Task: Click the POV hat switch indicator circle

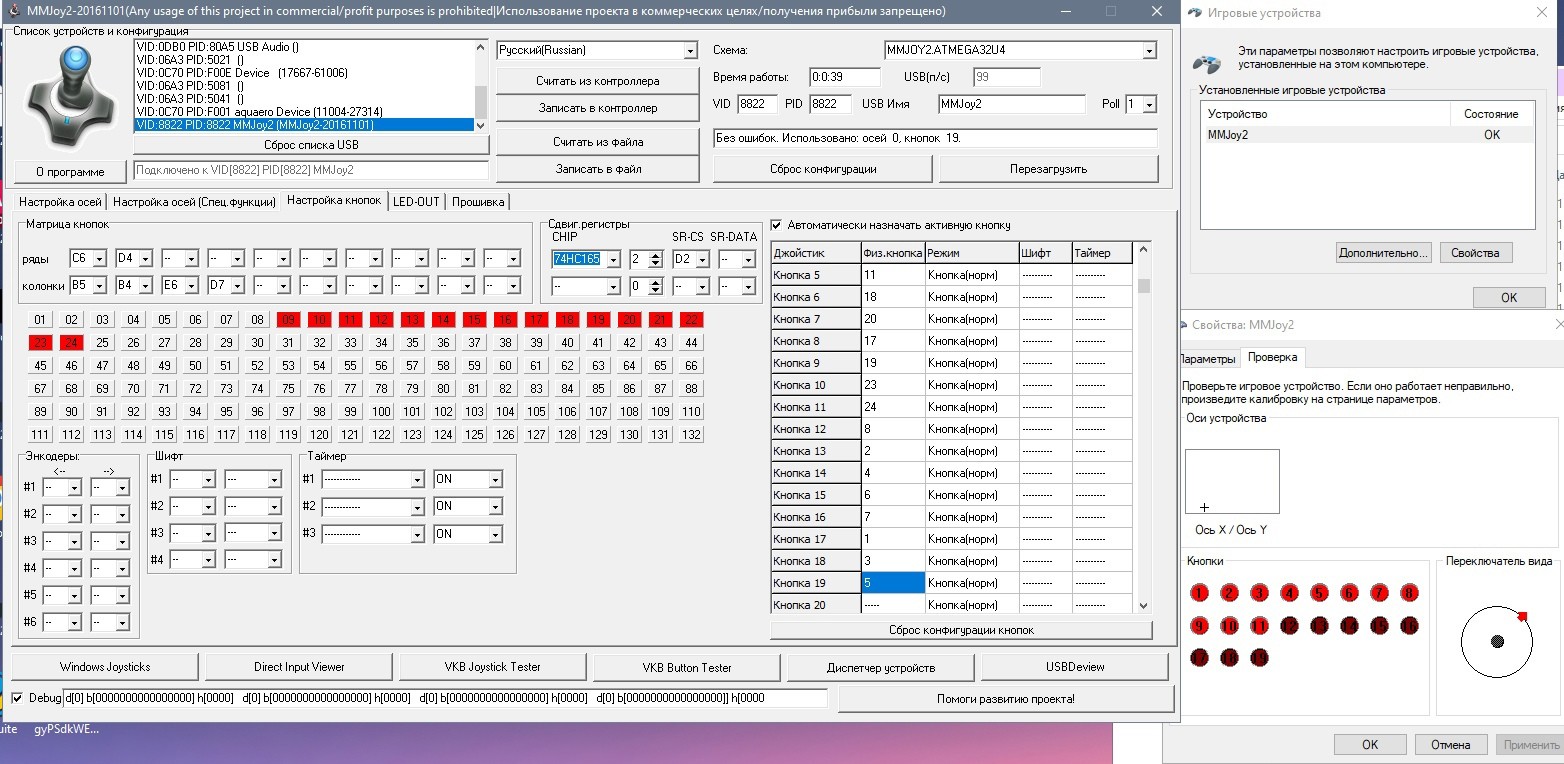Action: tap(1496, 641)
